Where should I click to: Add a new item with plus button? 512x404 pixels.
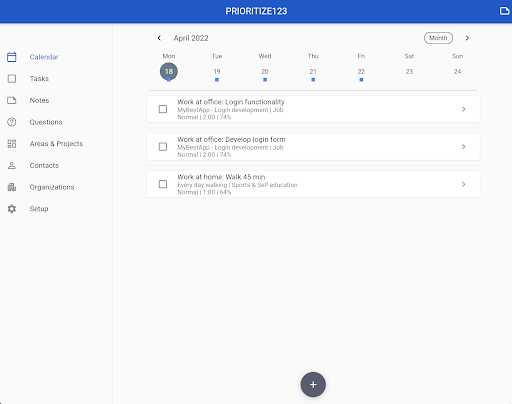[313, 384]
